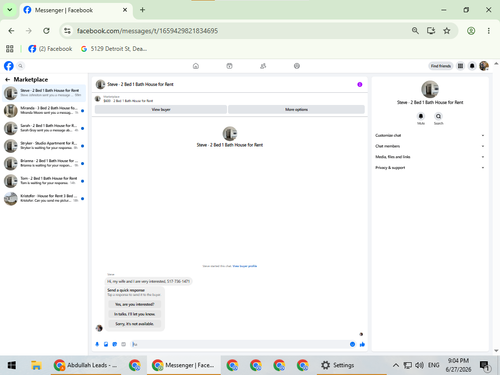Screen dimensions: 500x375
Task: Click the Facebook logo in the page header
Action: click(9, 66)
